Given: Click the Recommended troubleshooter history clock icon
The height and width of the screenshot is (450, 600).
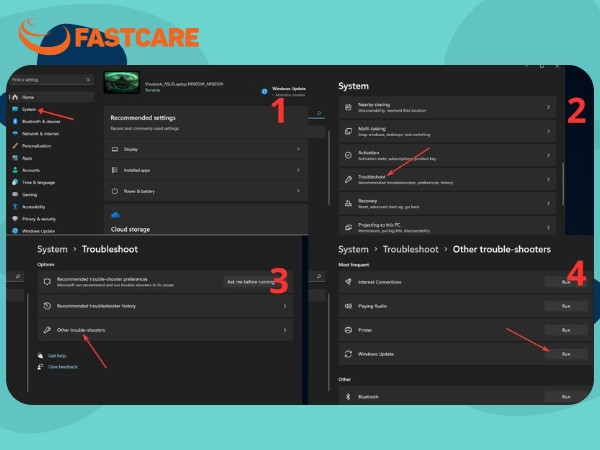Looking at the screenshot, I should [x=47, y=306].
